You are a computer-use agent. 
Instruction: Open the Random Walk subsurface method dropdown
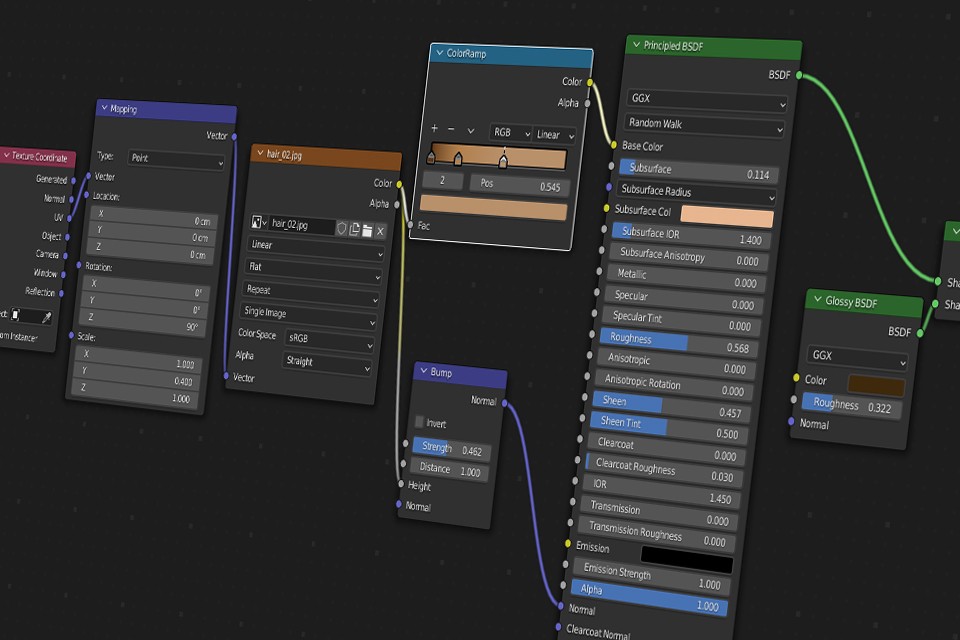click(705, 125)
